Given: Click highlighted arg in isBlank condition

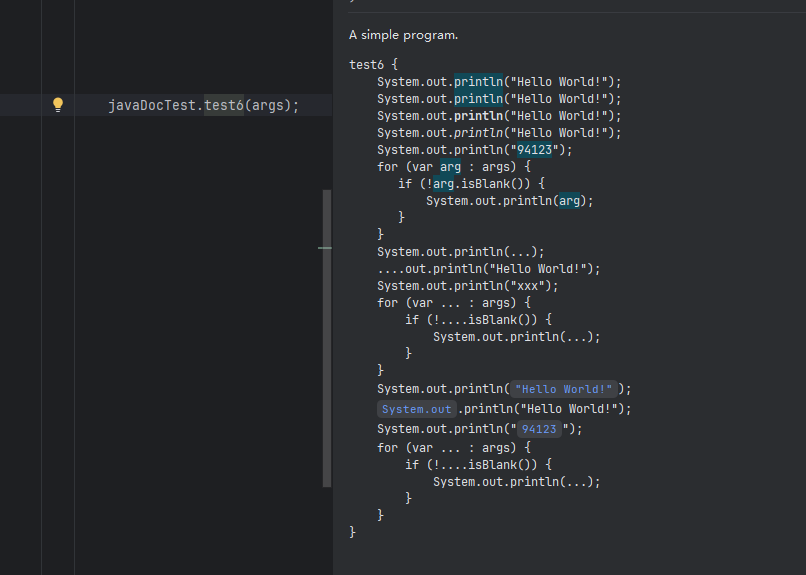Looking at the screenshot, I should coord(443,183).
